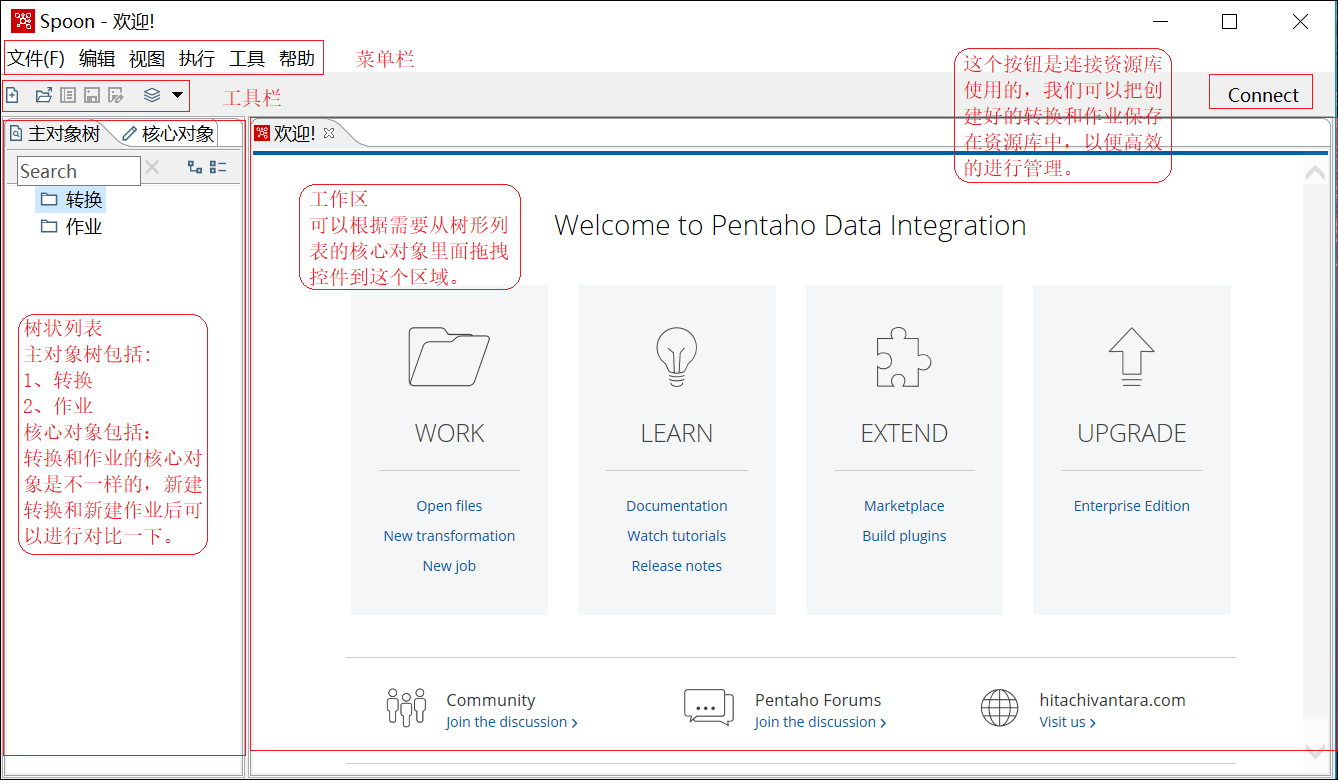Click the New file toolbar icon
Image resolution: width=1338 pixels, height=780 pixels.
[x=12, y=95]
